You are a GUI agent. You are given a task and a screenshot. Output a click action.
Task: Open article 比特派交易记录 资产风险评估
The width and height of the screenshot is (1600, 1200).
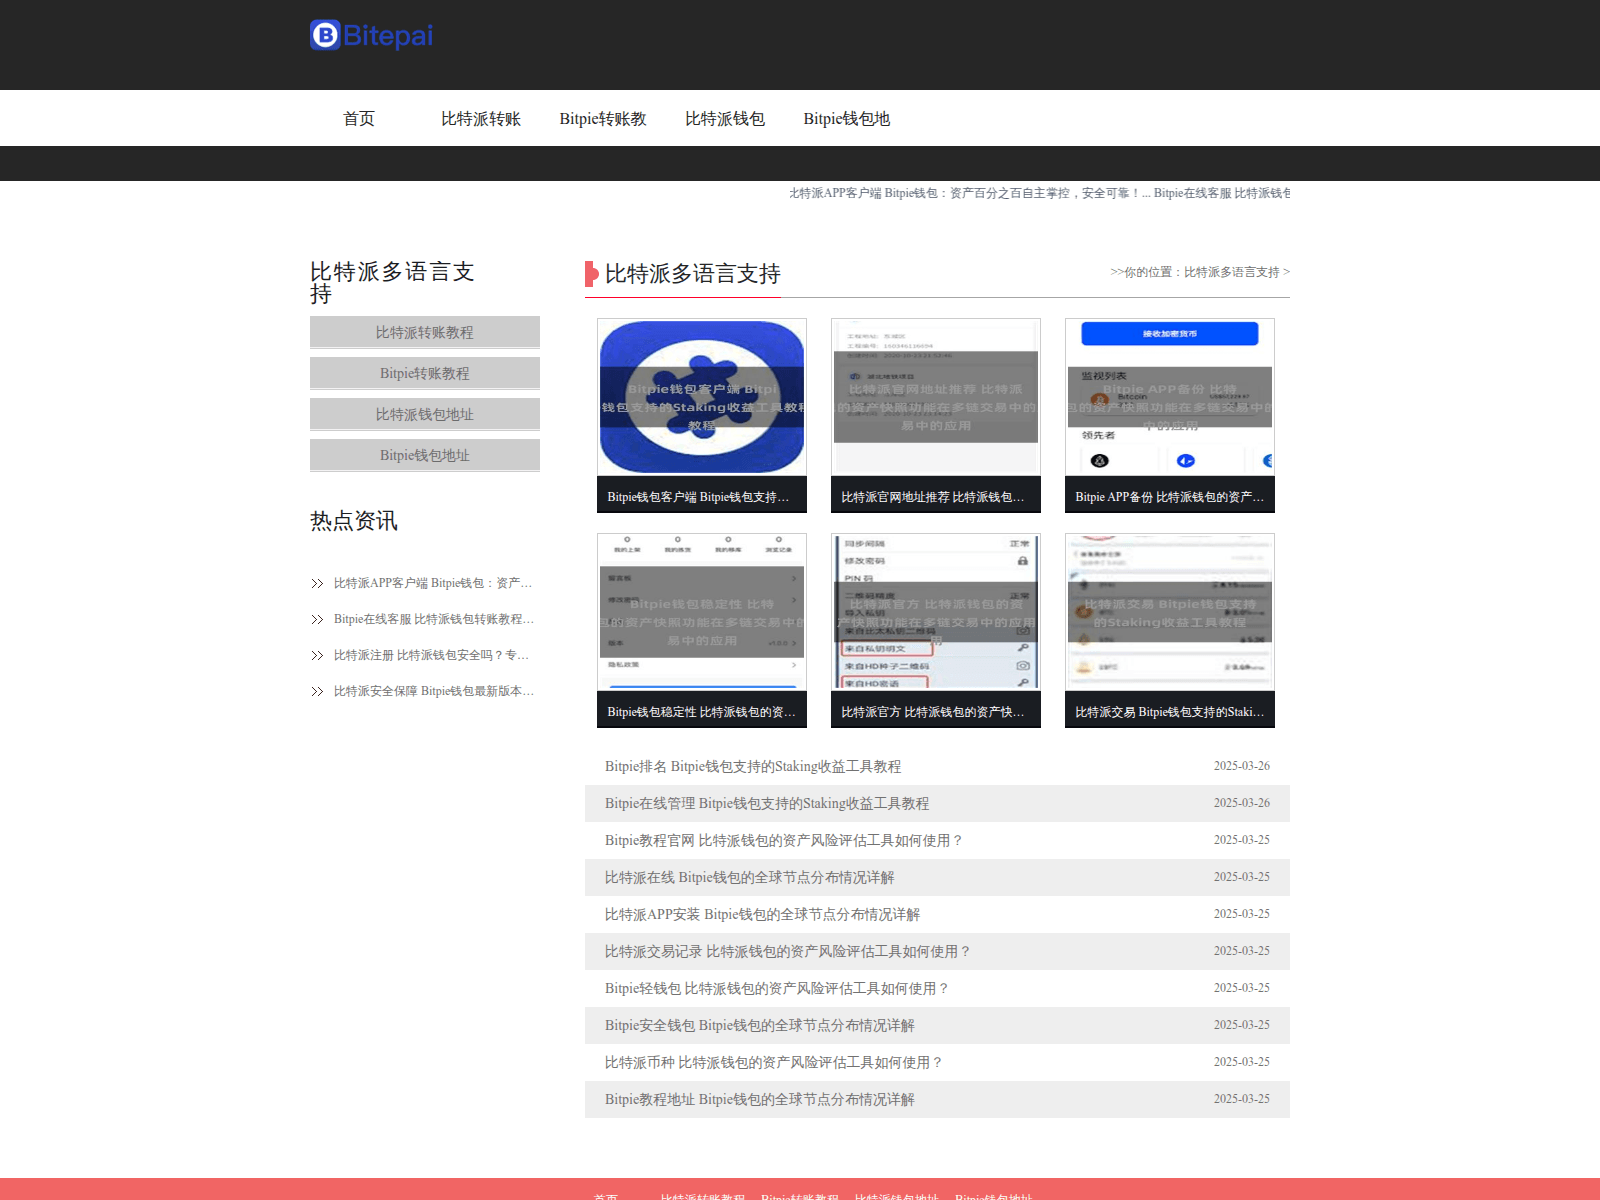[788, 951]
